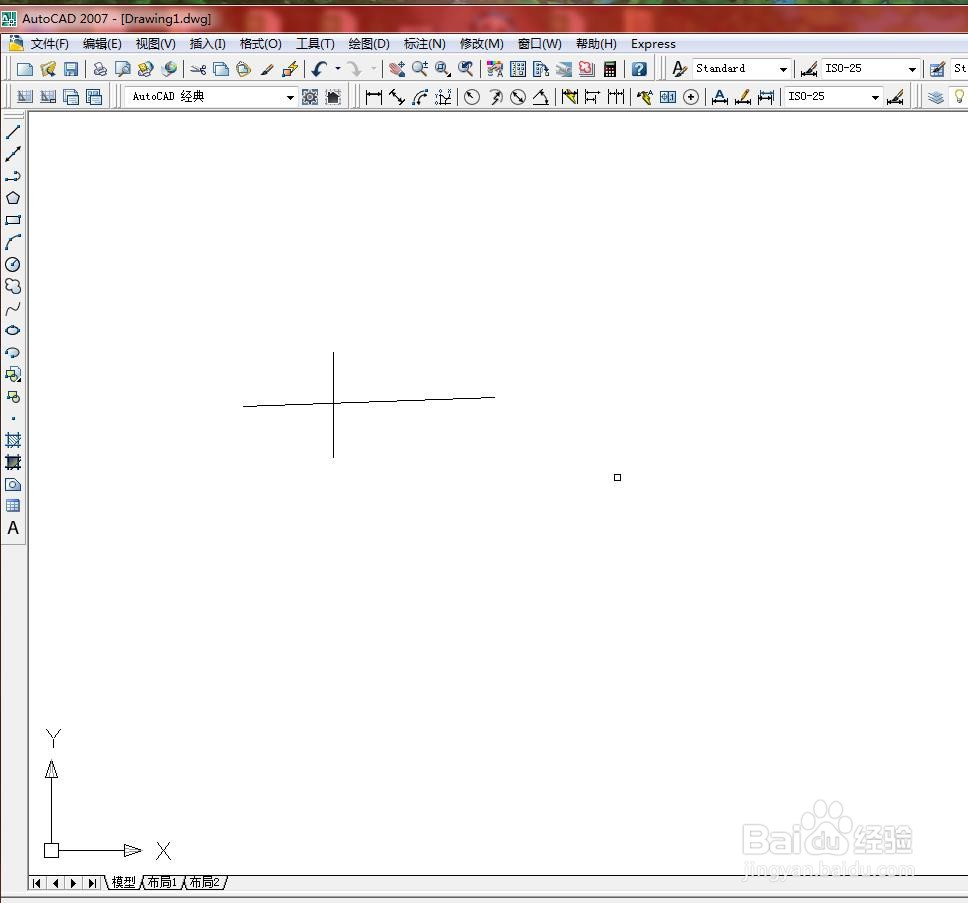Choose the Zoom Window tool
The height and width of the screenshot is (903, 968).
(443, 69)
